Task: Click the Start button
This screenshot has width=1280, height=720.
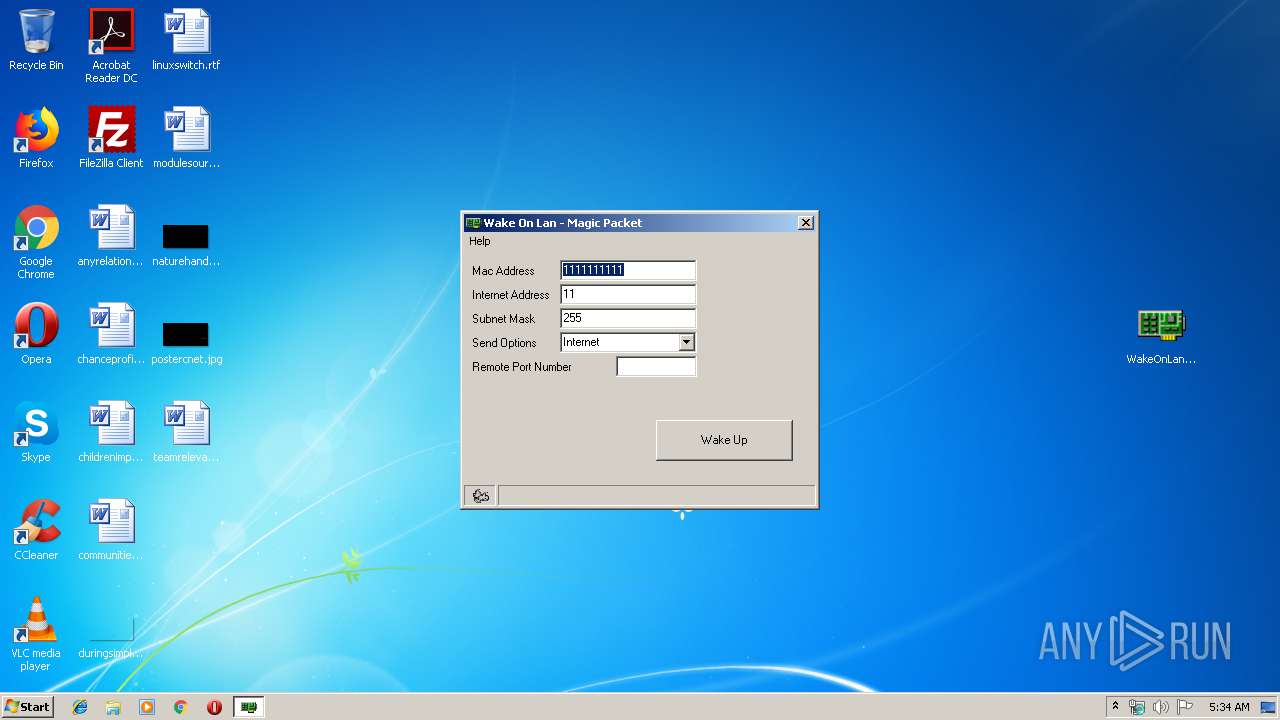Action: 28,707
